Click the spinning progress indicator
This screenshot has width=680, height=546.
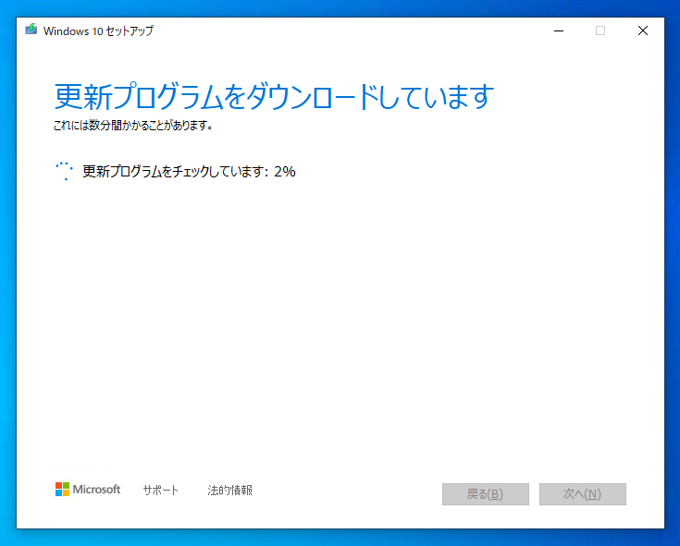click(64, 171)
